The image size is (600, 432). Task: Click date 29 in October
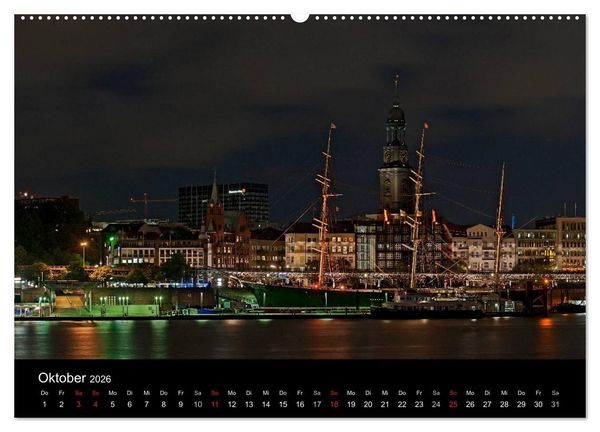521,404
